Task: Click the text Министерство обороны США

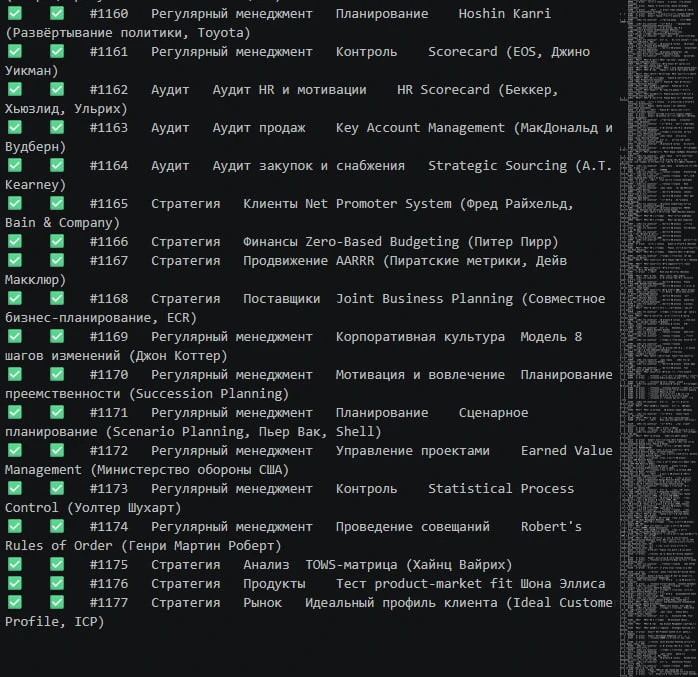Action: (189, 470)
